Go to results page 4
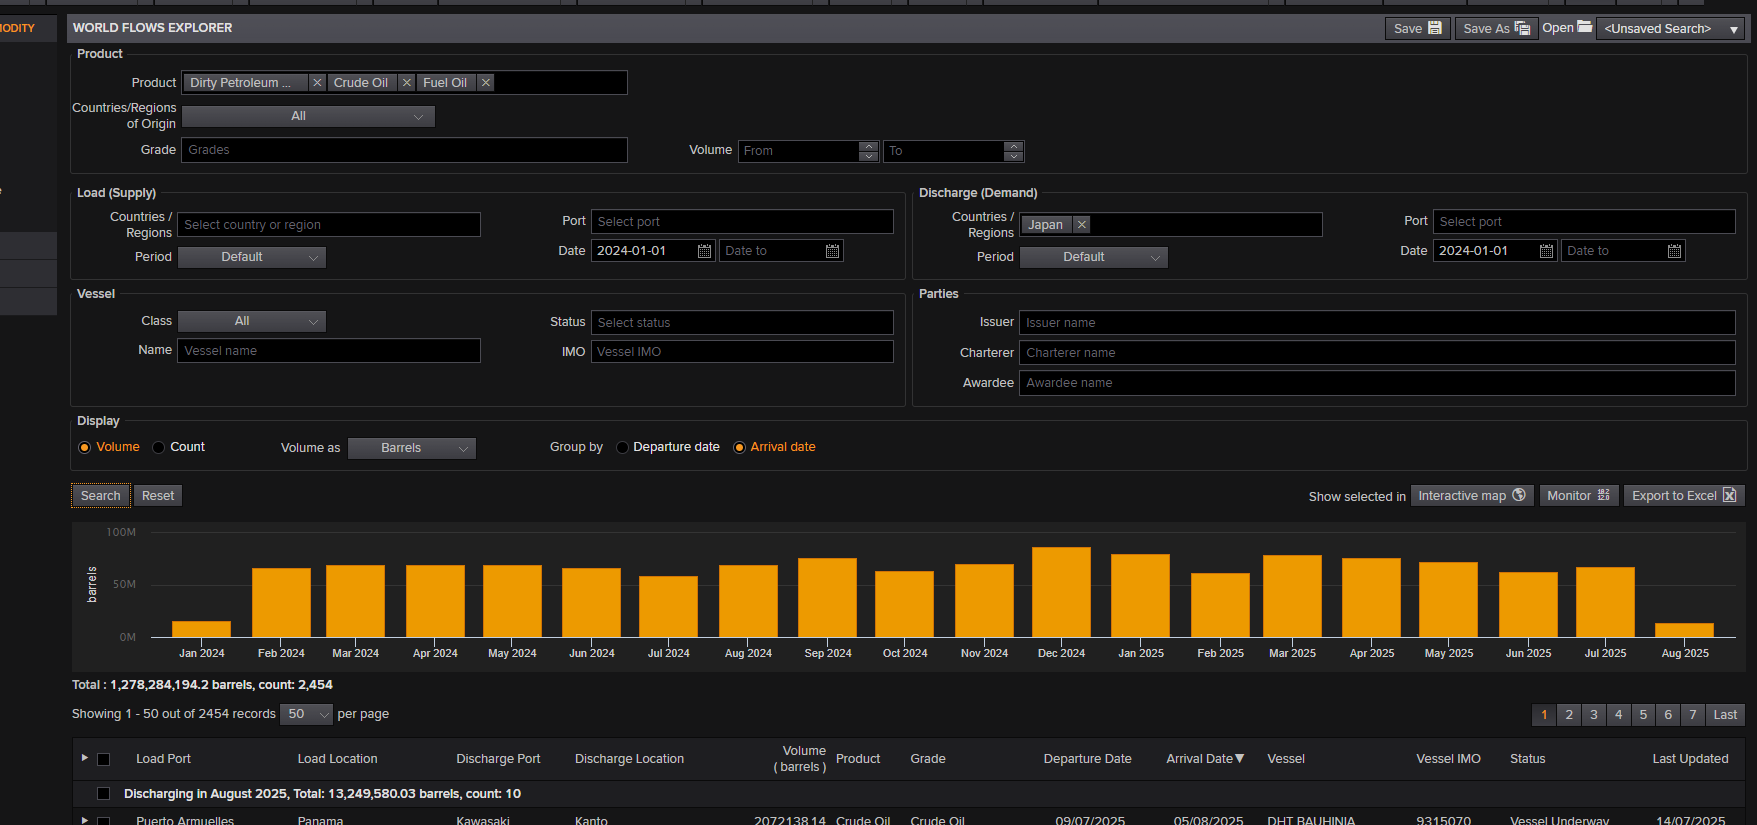The height and width of the screenshot is (825, 1757). 1619,715
